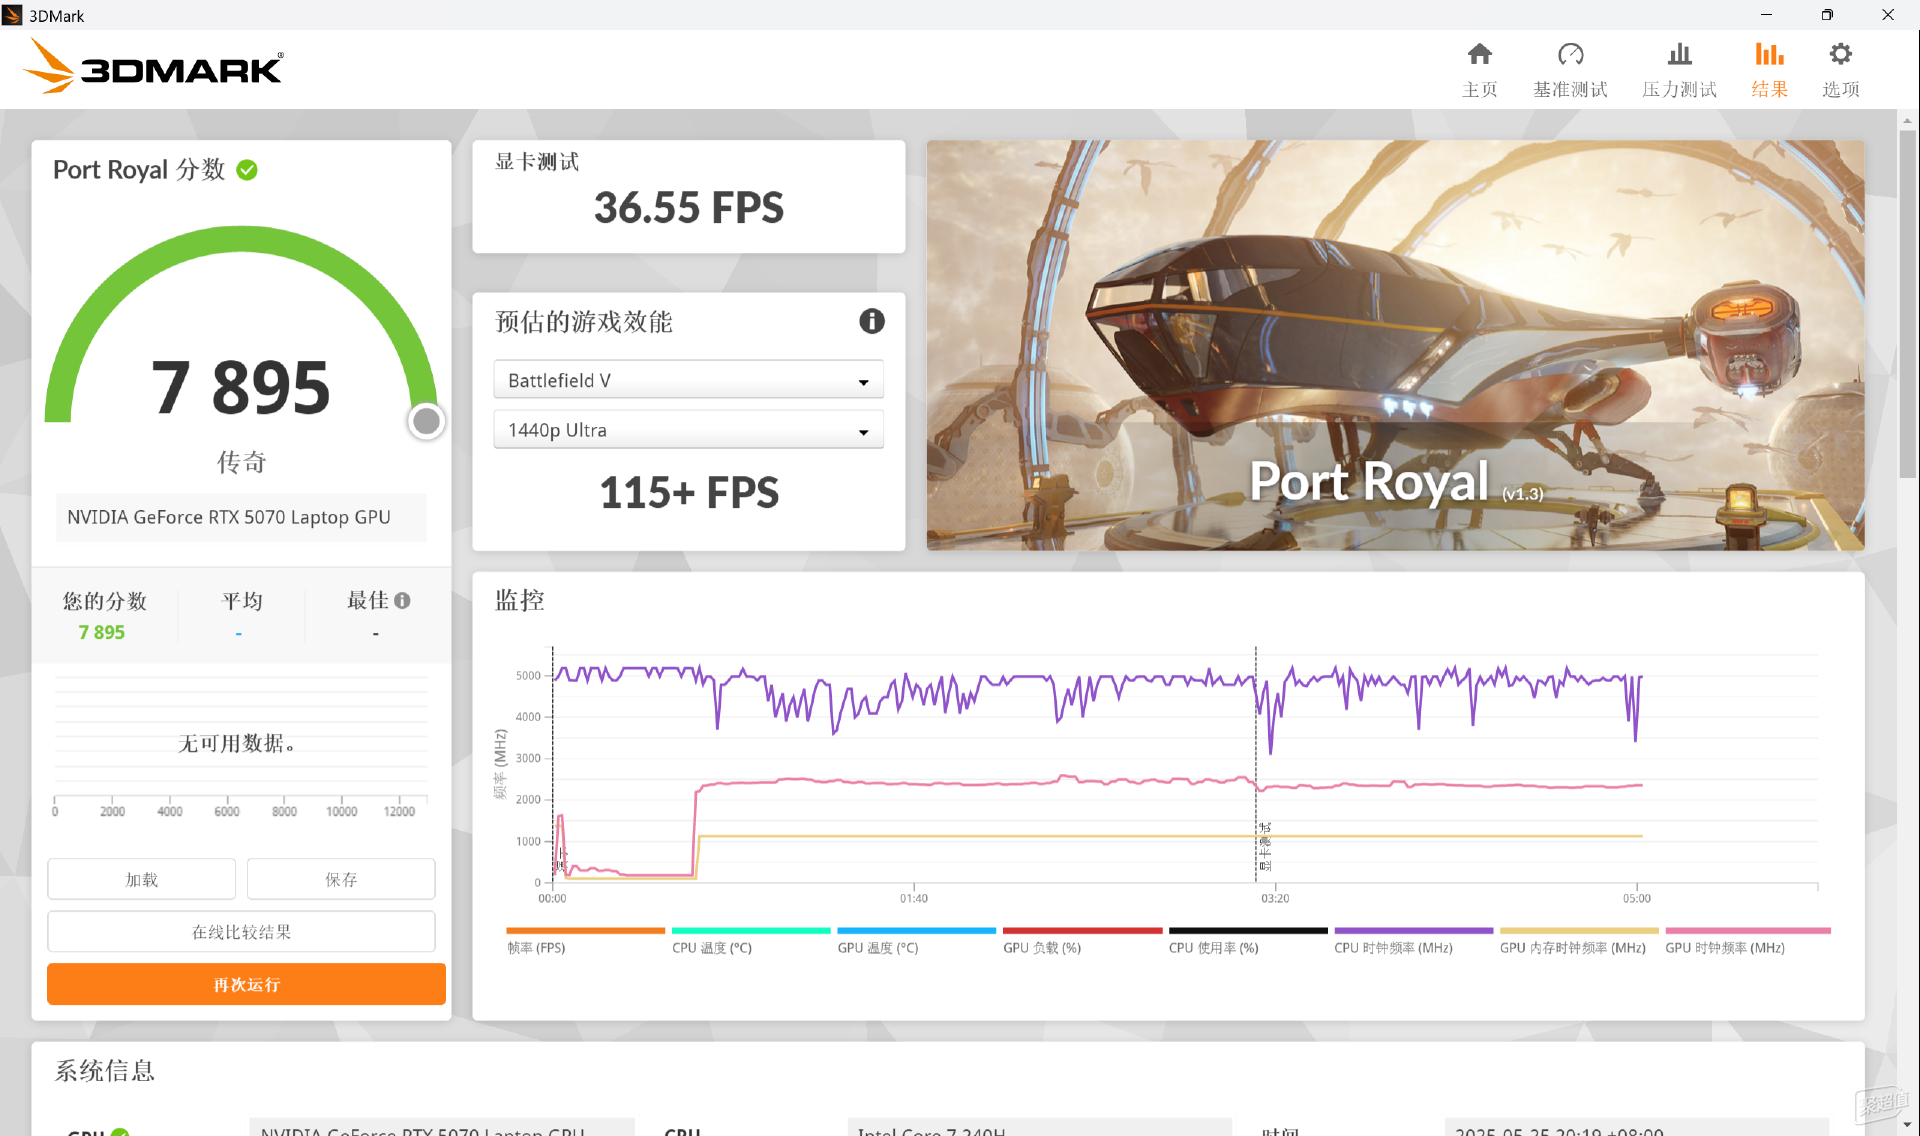Click the scrollbar down arrow
This screenshot has height=1136, width=1920.
coord(1907,1125)
